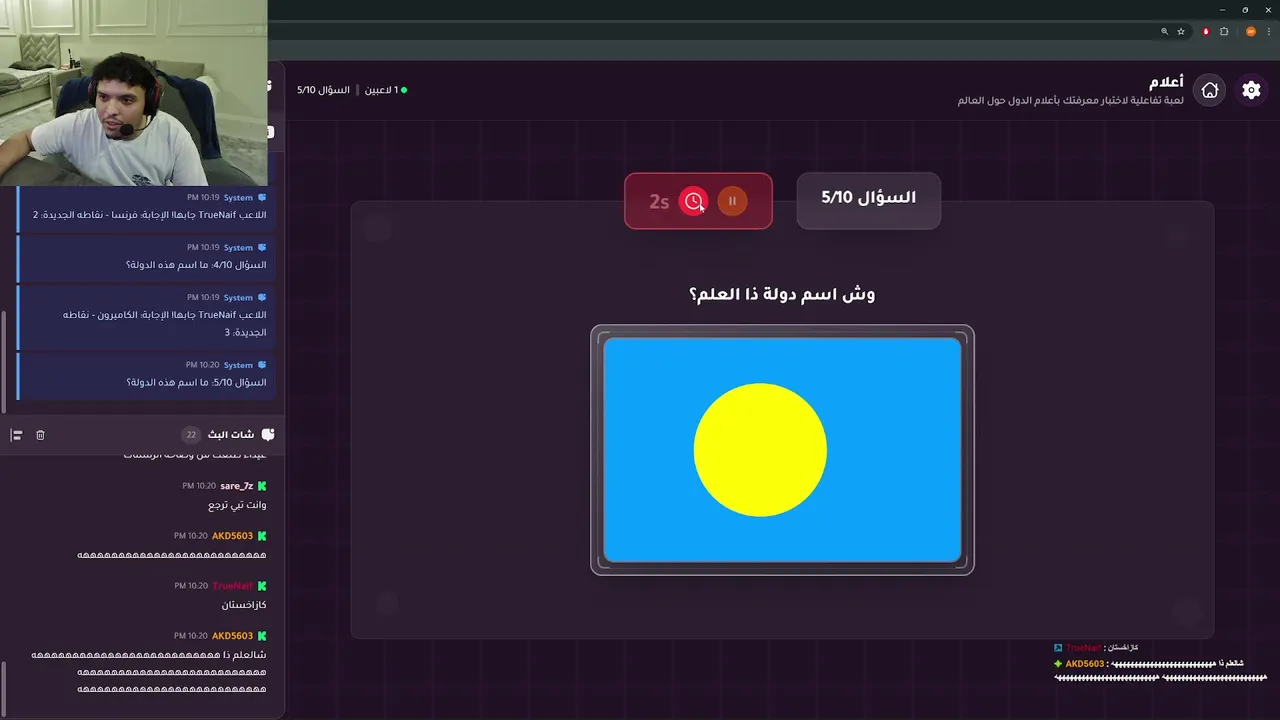
Task: Delete chat messages with trash icon
Action: coord(40,435)
